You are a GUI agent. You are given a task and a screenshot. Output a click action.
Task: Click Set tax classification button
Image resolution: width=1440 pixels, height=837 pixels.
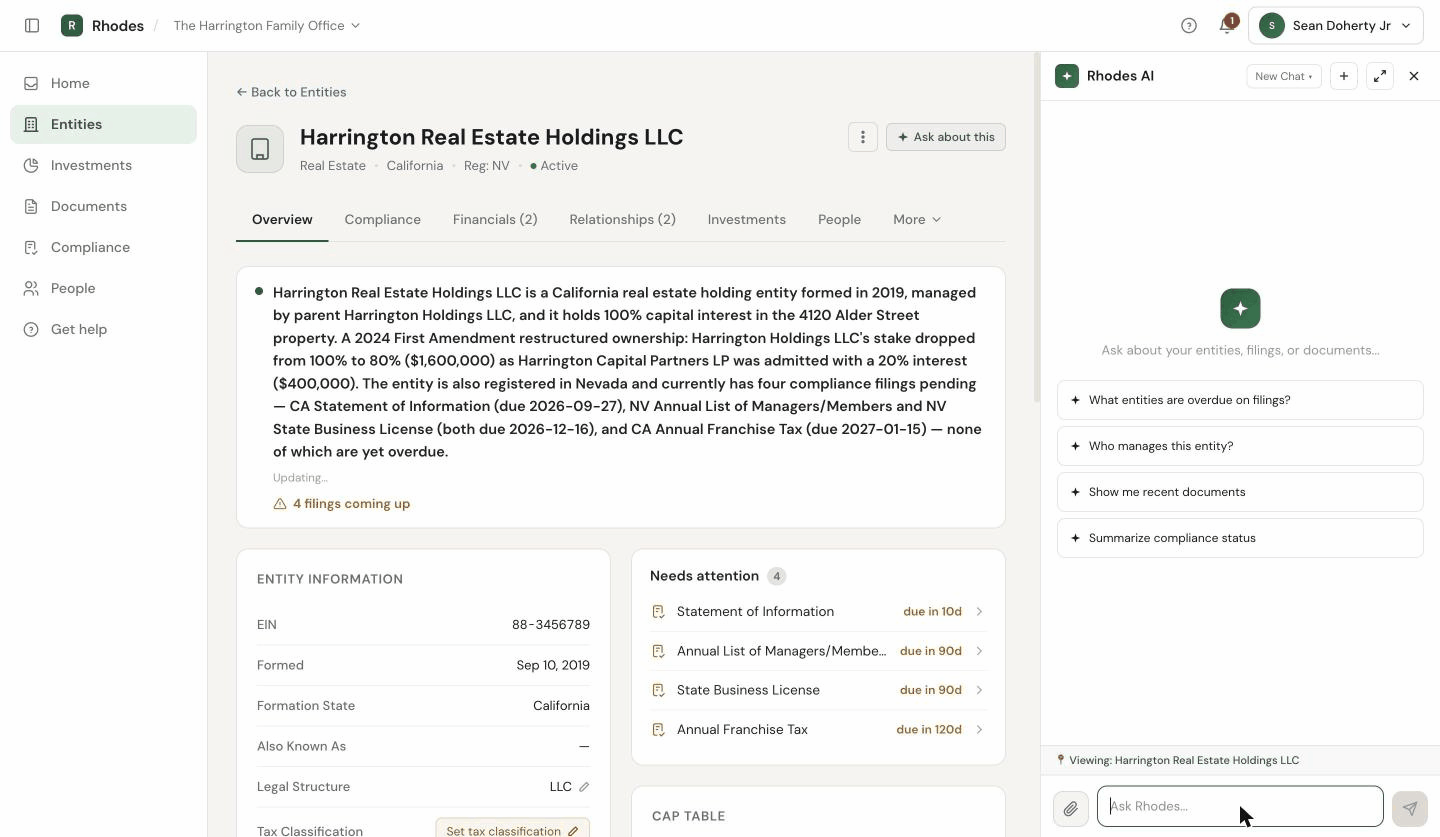pyautogui.click(x=512, y=831)
